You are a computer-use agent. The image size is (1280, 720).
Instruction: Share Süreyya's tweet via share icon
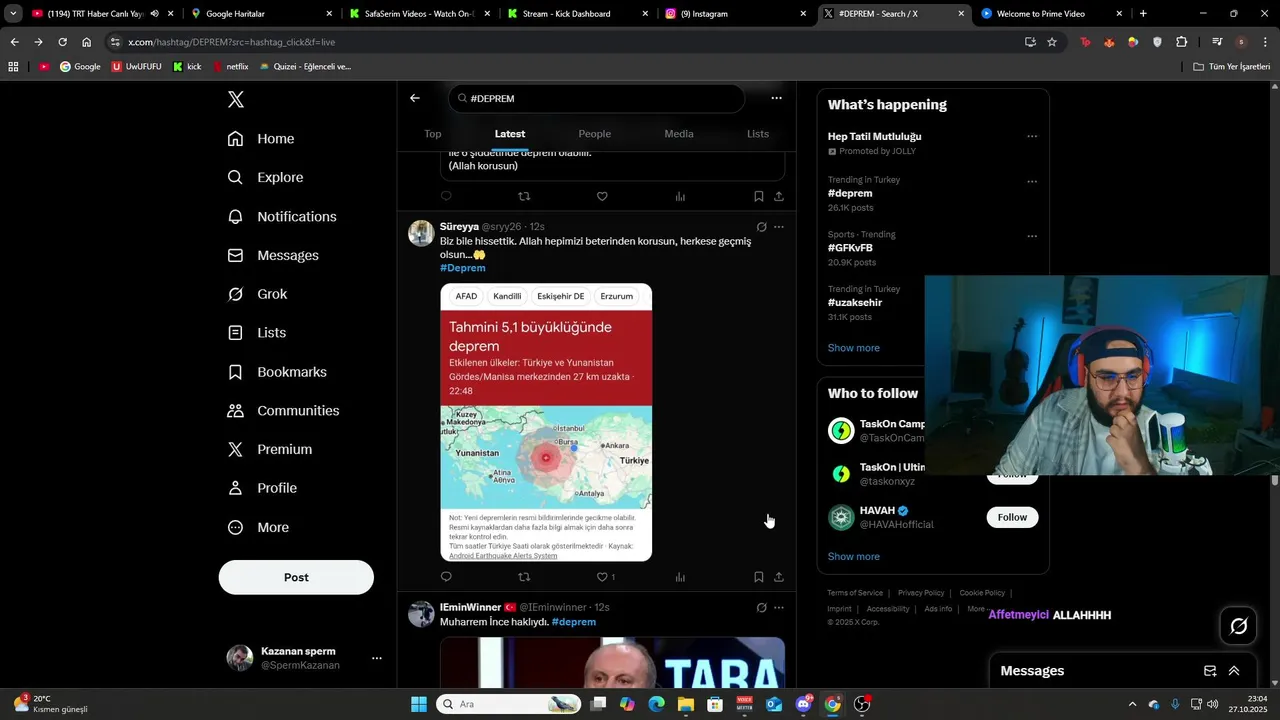[x=779, y=577]
